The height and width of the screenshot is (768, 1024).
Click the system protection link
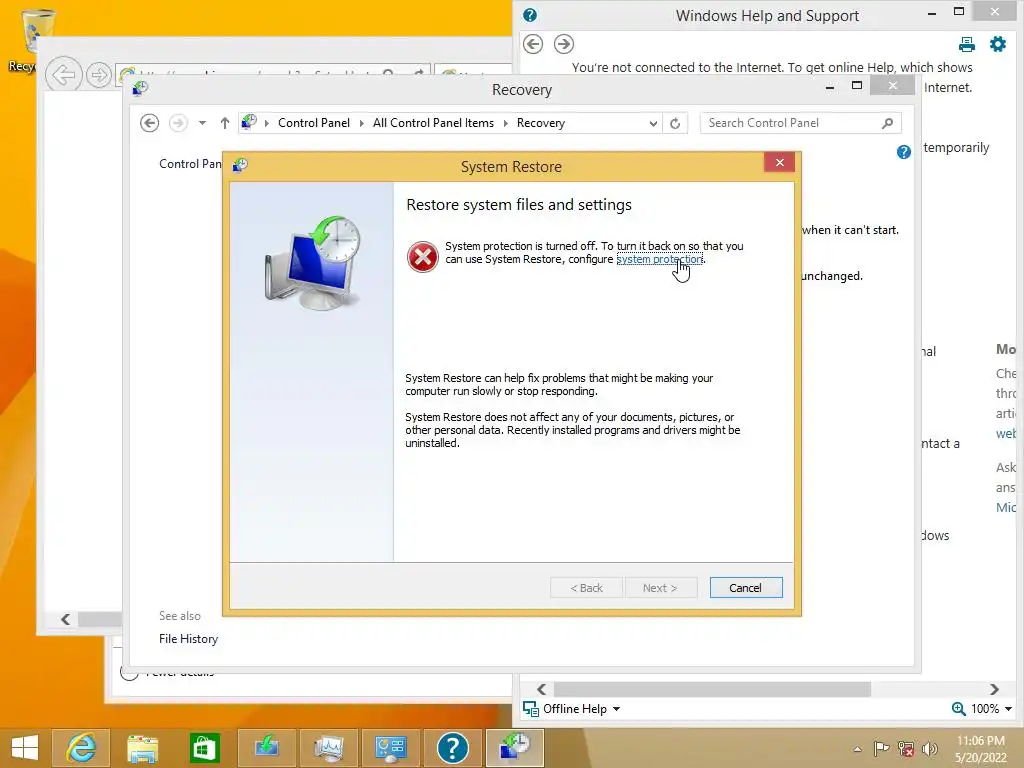pos(659,259)
